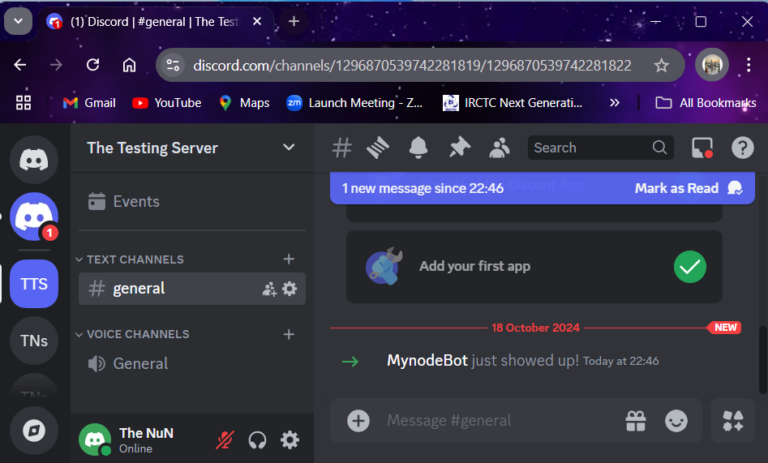The height and width of the screenshot is (463, 768).
Task: Click the search magnifier icon
Action: [x=660, y=147]
